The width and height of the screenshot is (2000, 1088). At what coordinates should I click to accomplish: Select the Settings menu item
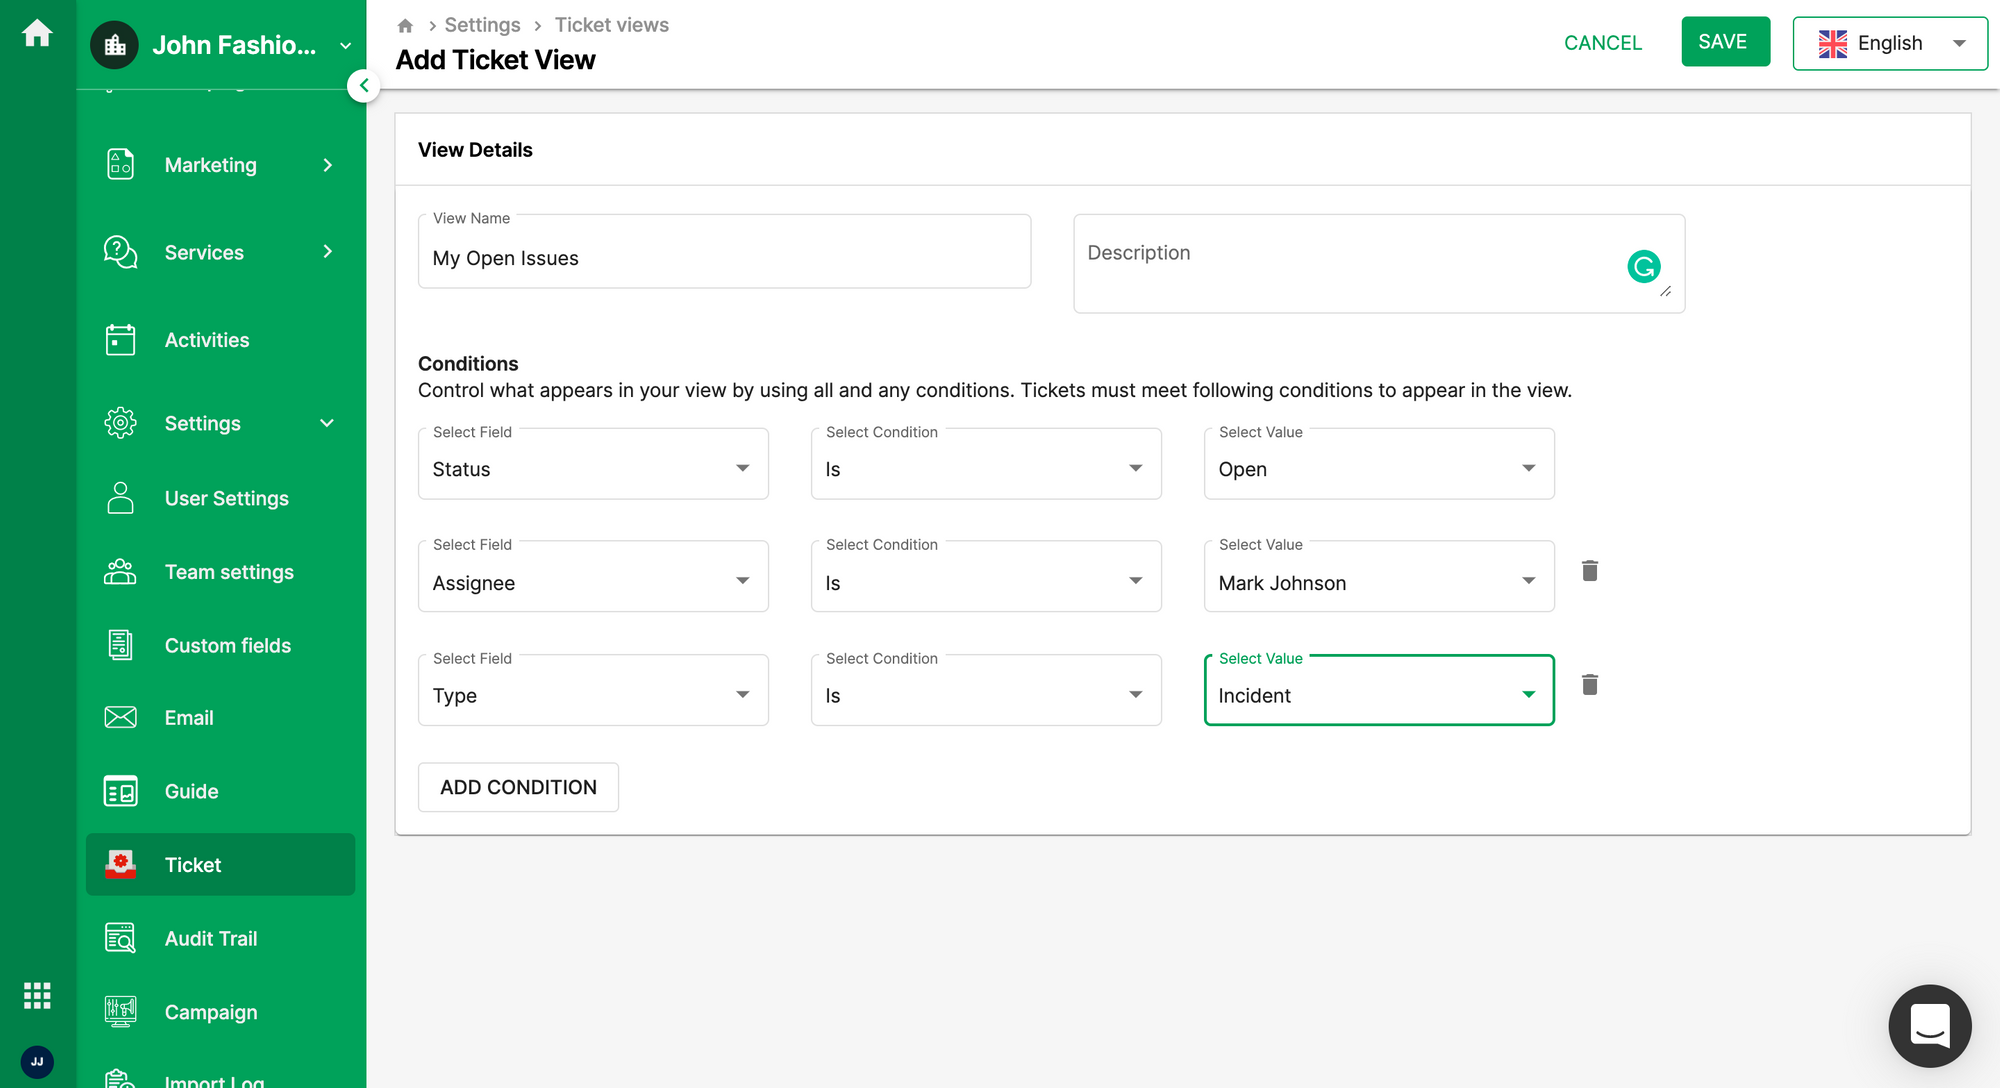click(202, 425)
